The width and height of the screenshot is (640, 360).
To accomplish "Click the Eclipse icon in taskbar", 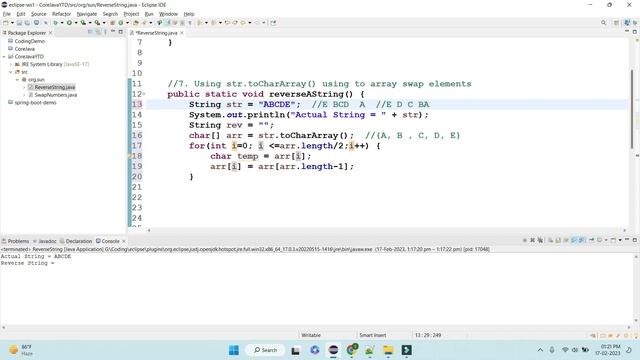I will click(x=333, y=350).
